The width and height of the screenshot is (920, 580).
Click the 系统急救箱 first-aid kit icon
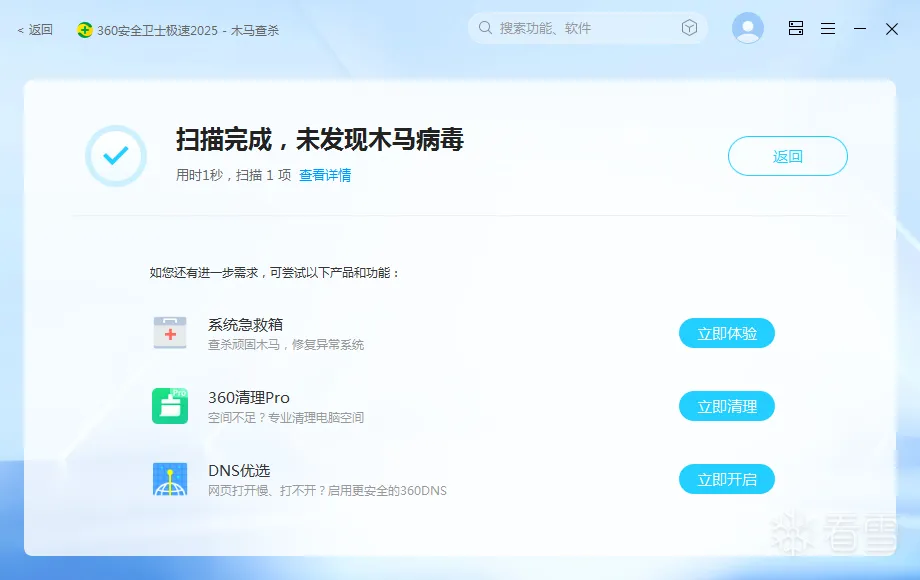pos(170,333)
